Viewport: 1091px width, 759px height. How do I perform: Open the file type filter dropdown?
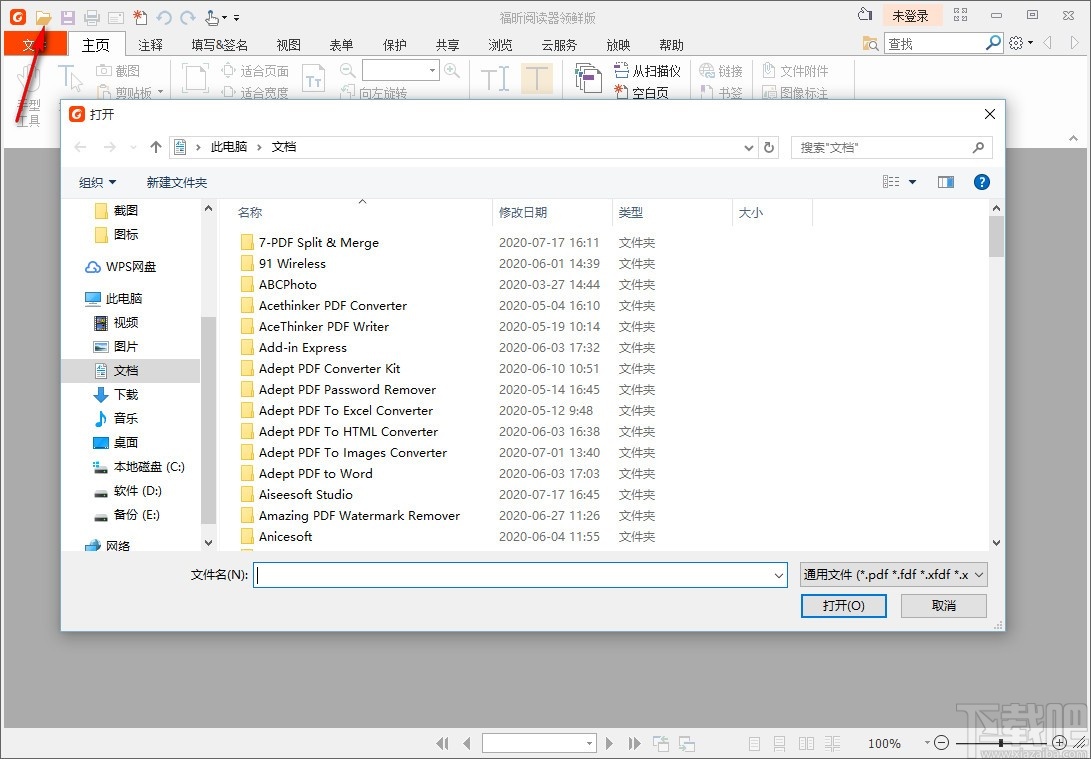(x=893, y=574)
